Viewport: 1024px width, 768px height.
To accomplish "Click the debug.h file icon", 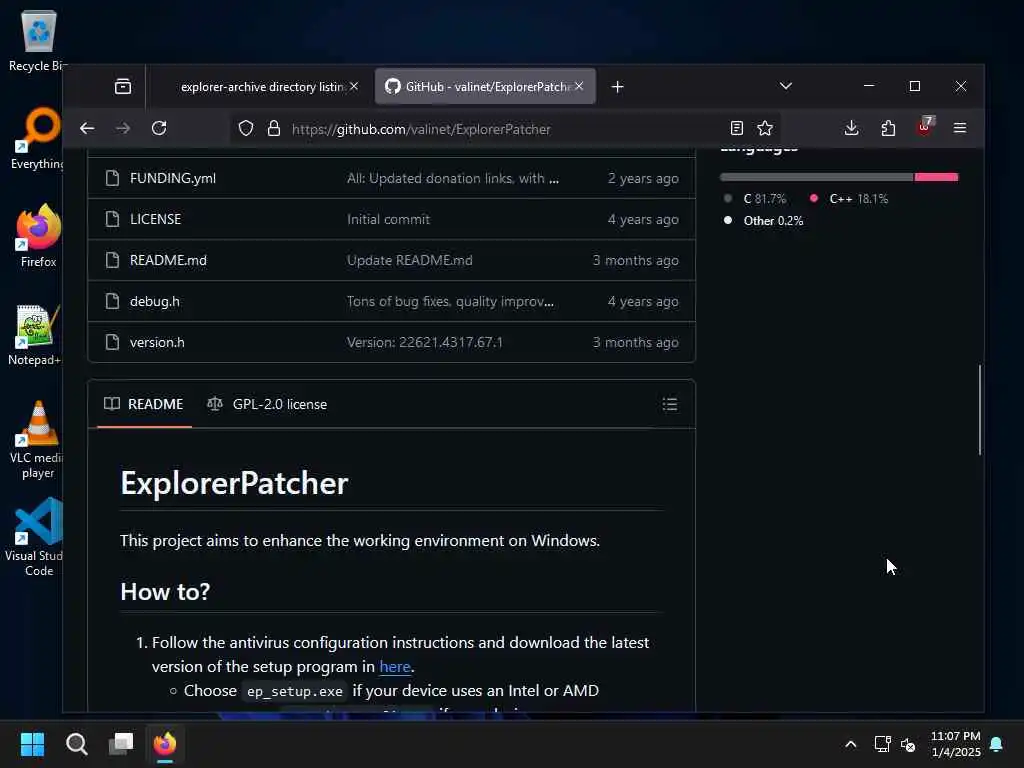I will (x=112, y=301).
